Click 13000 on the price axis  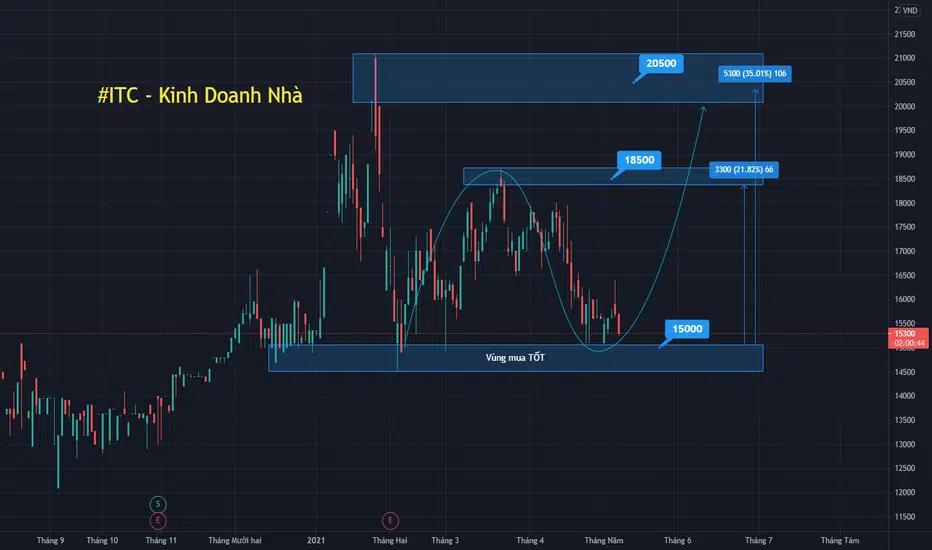click(x=905, y=445)
